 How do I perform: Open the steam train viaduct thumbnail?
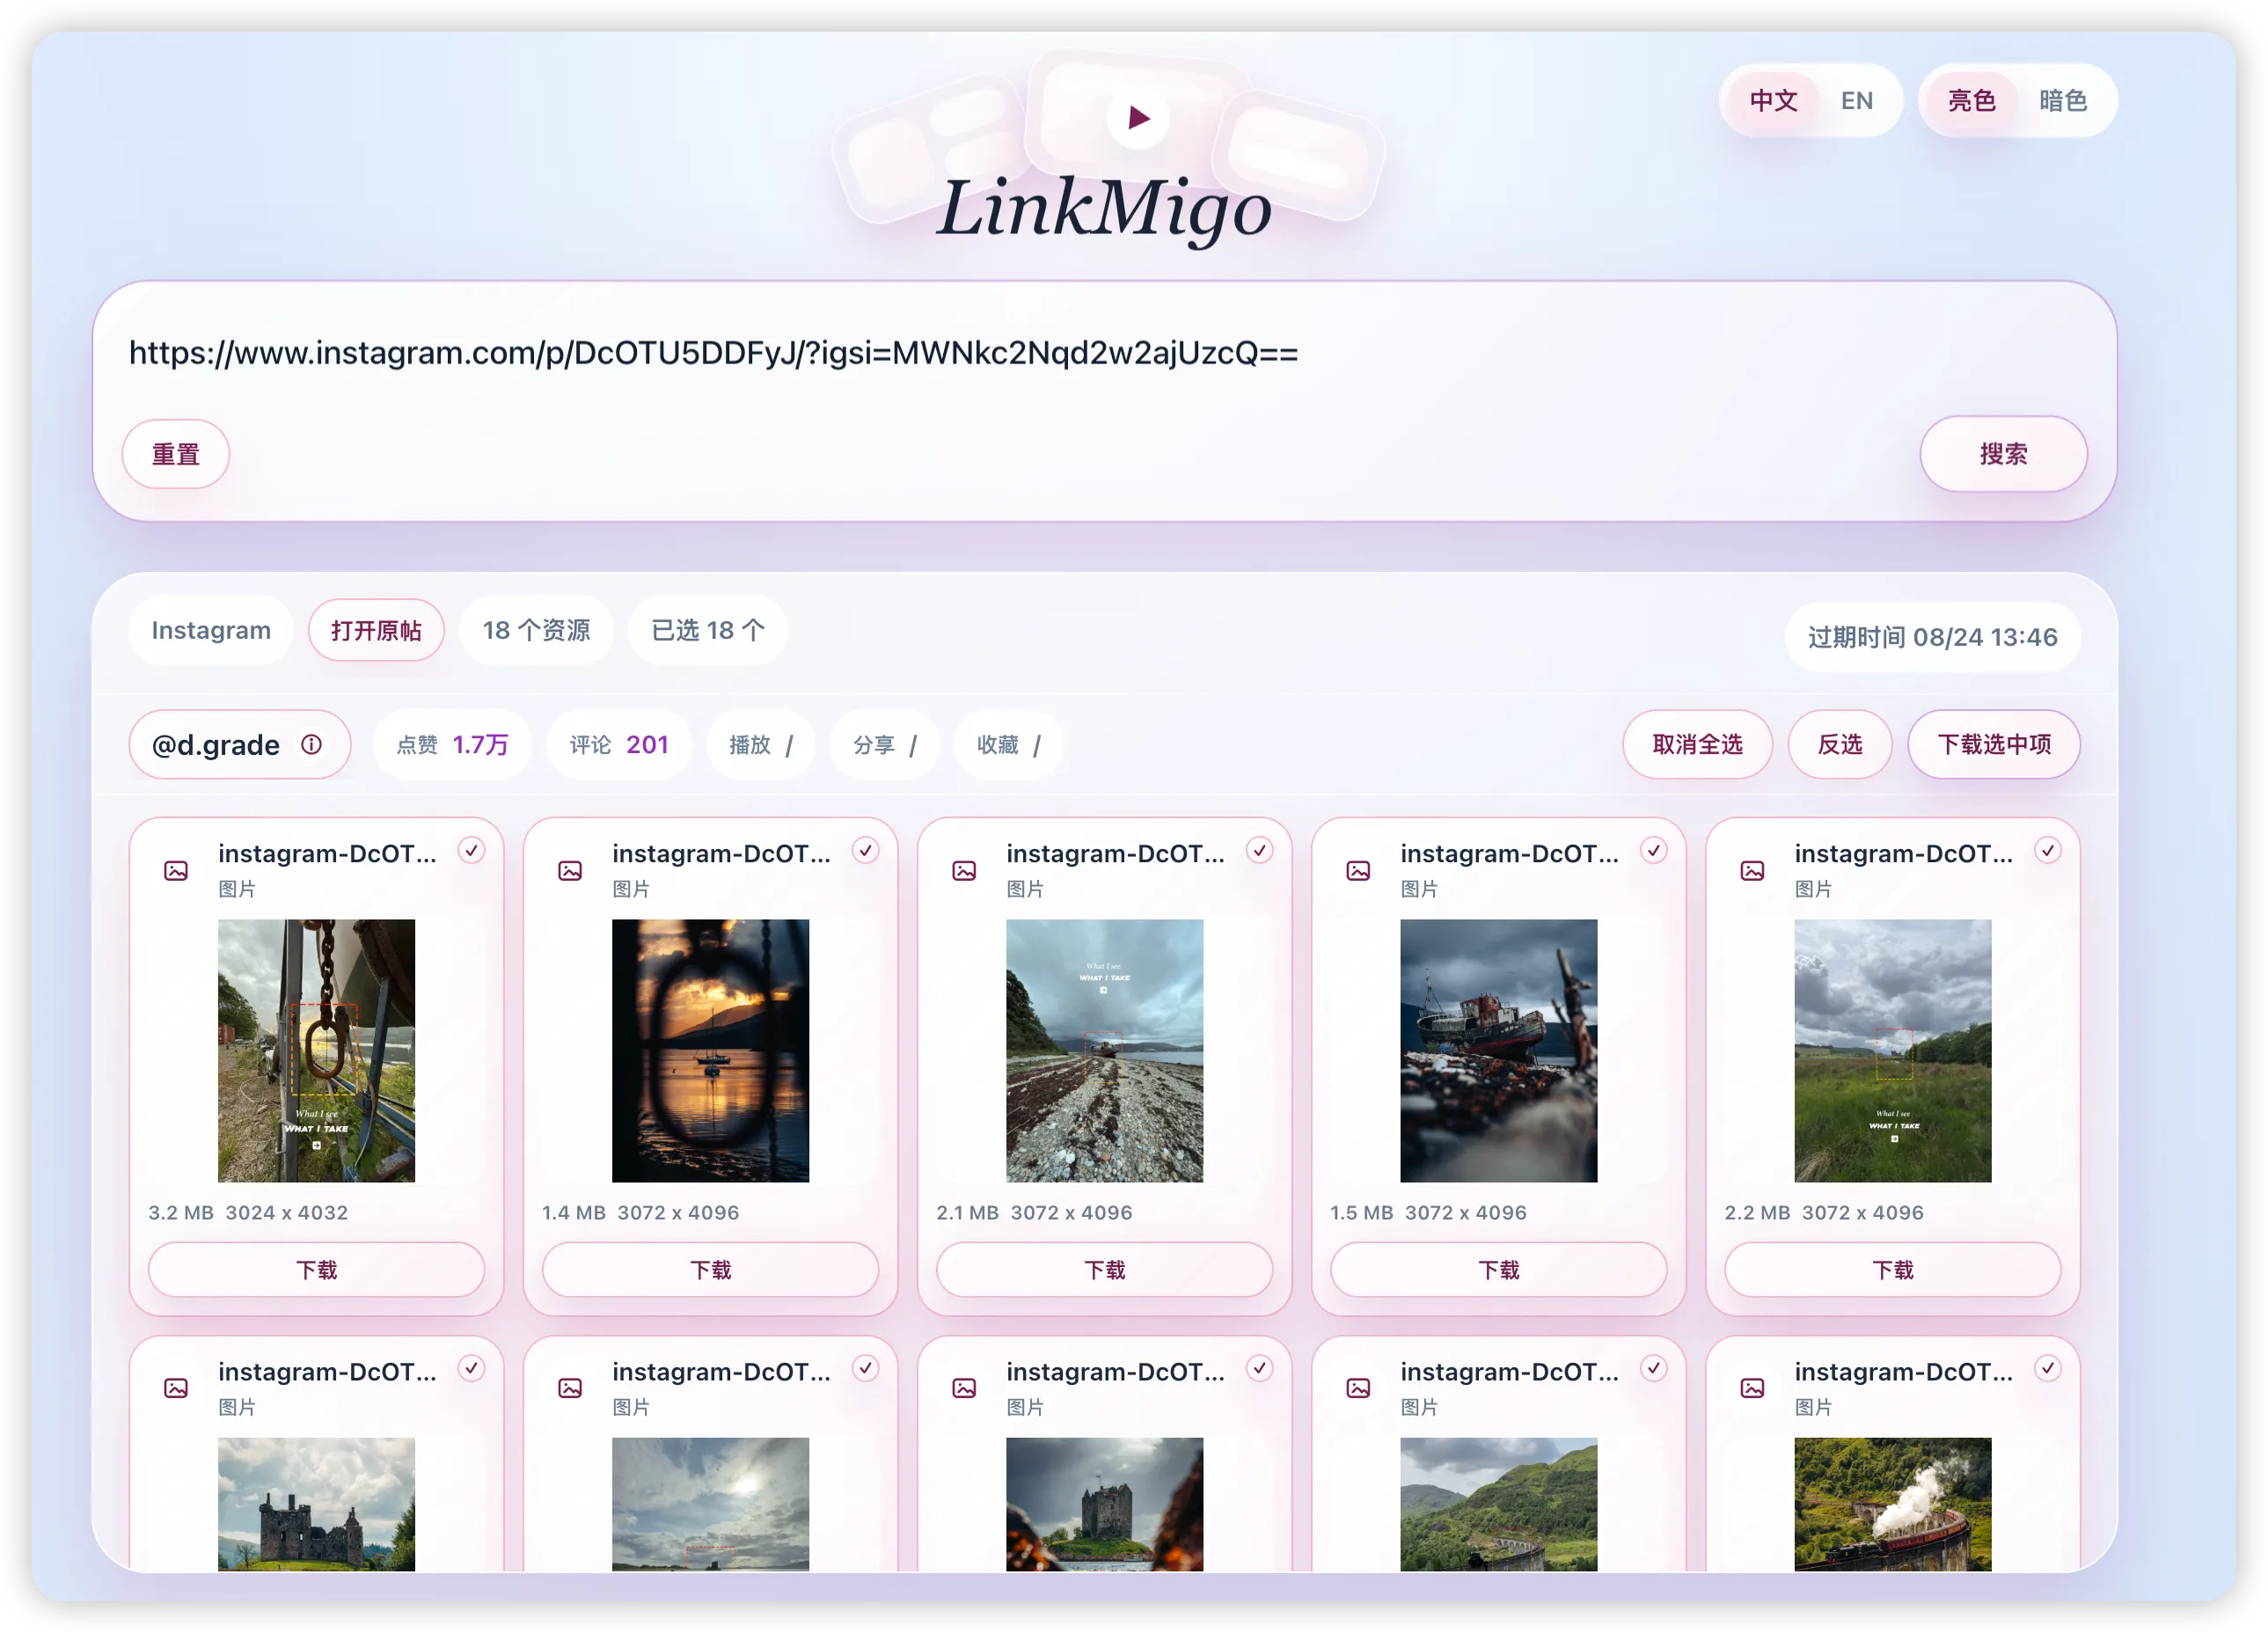point(1892,1504)
